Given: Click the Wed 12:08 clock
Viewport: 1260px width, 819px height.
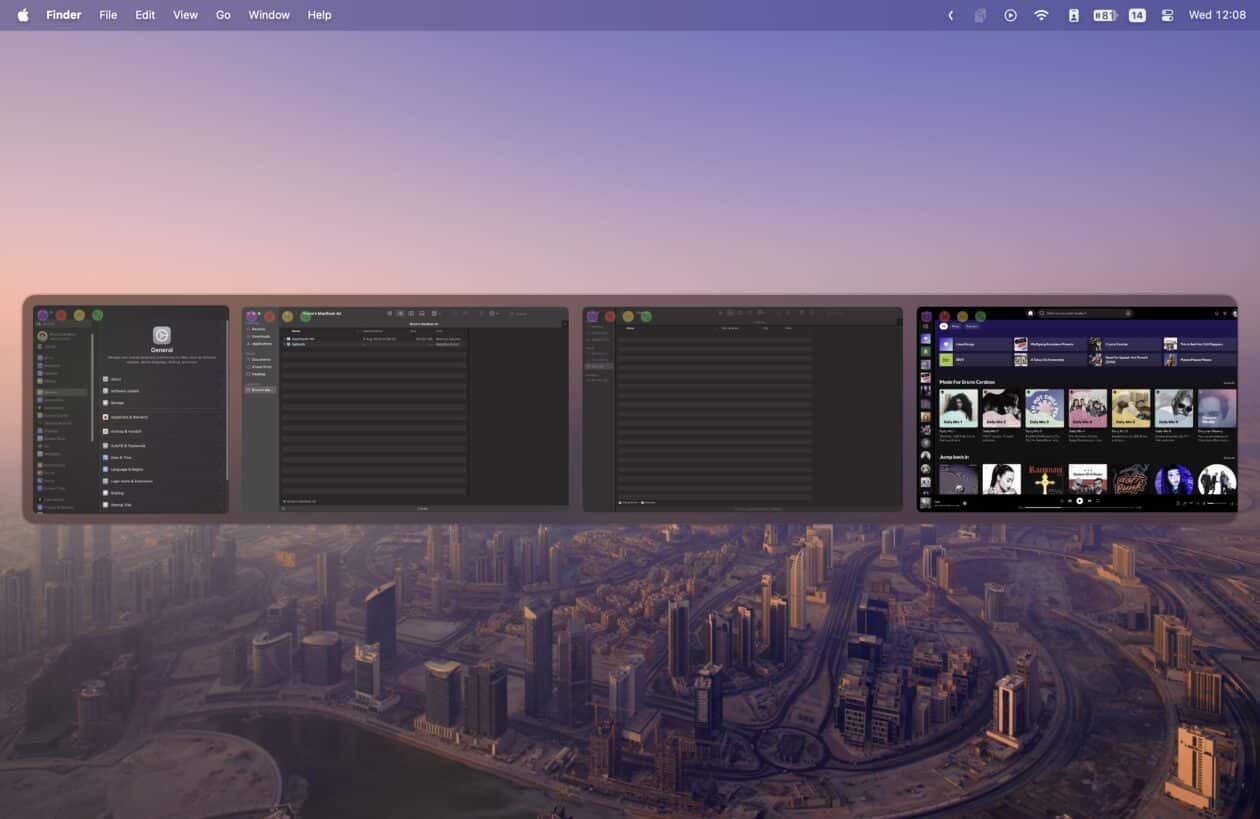Looking at the screenshot, I should tap(1217, 15).
